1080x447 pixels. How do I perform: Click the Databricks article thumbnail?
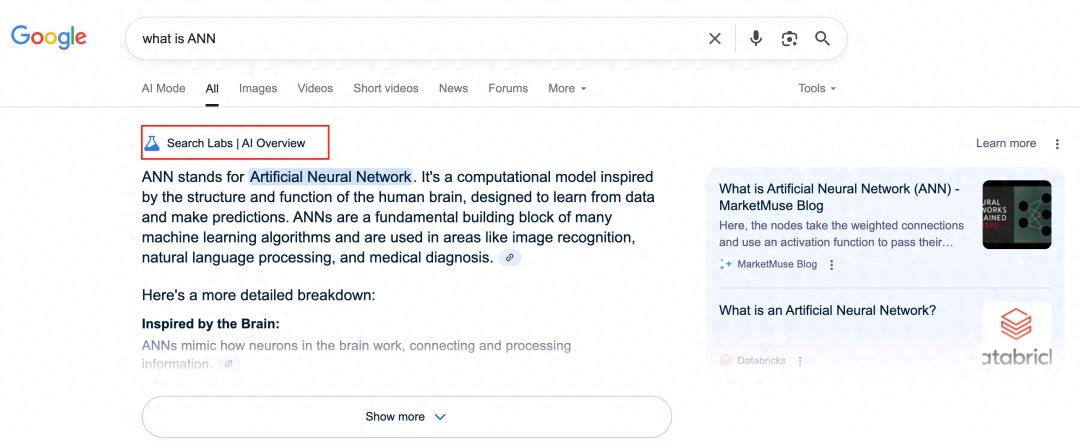1016,335
